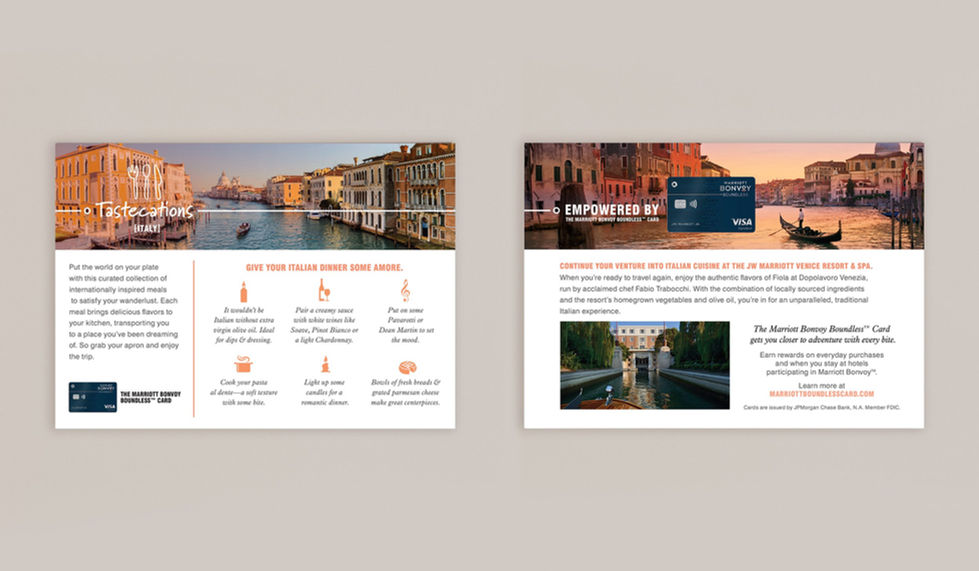This screenshot has width=979, height=571.
Task: Click the tip 'Pair a creamy sauce with white wines'
Action: point(324,325)
